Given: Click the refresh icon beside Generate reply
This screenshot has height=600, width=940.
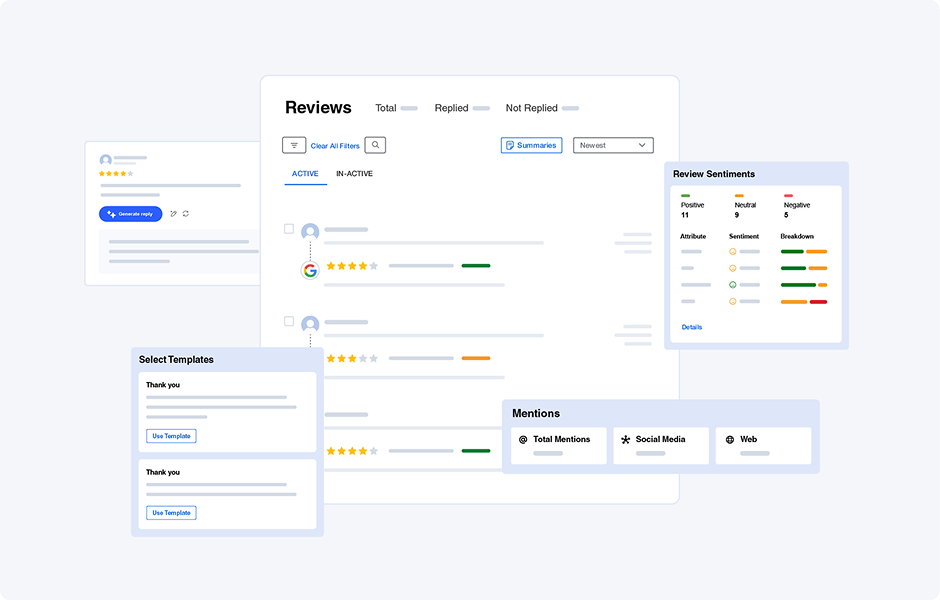Looking at the screenshot, I should coord(186,214).
